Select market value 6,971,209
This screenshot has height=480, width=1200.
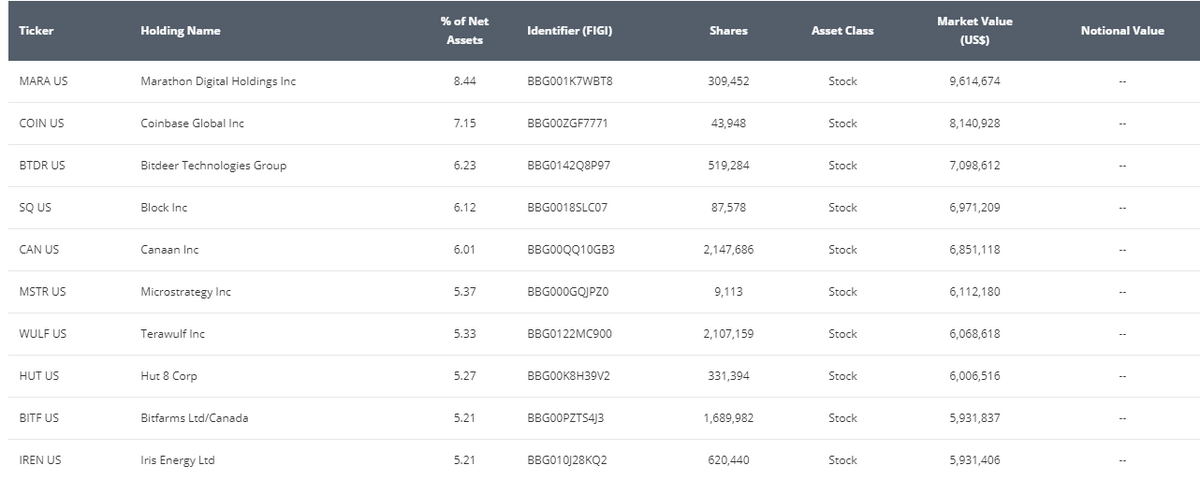pos(974,208)
